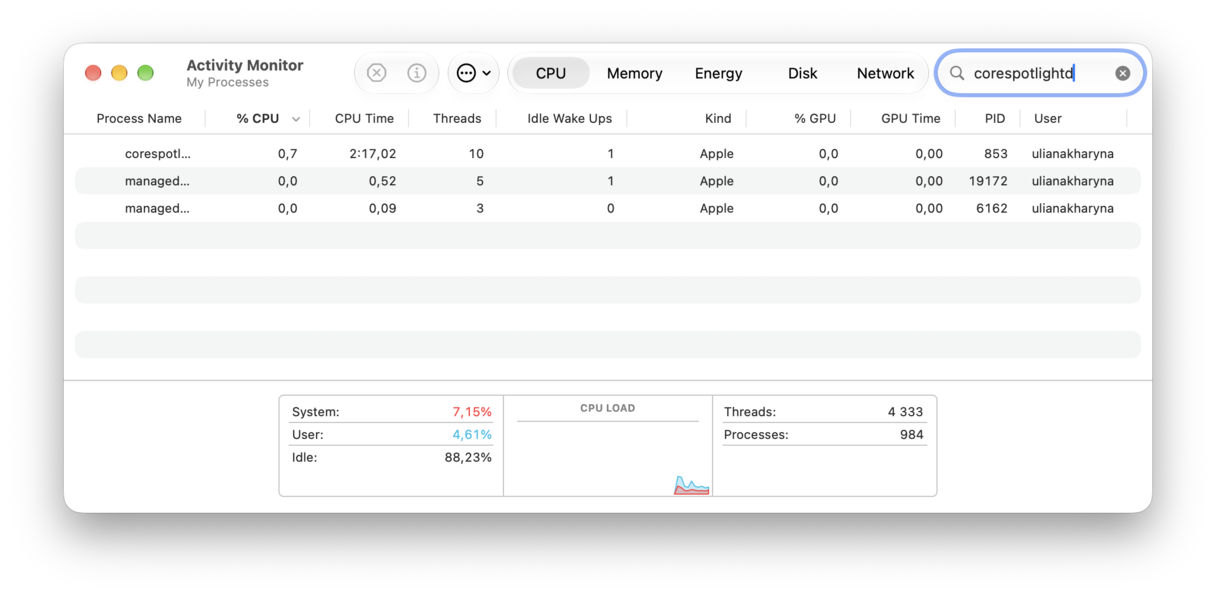
Task: Switch to the Network tab
Action: point(885,73)
